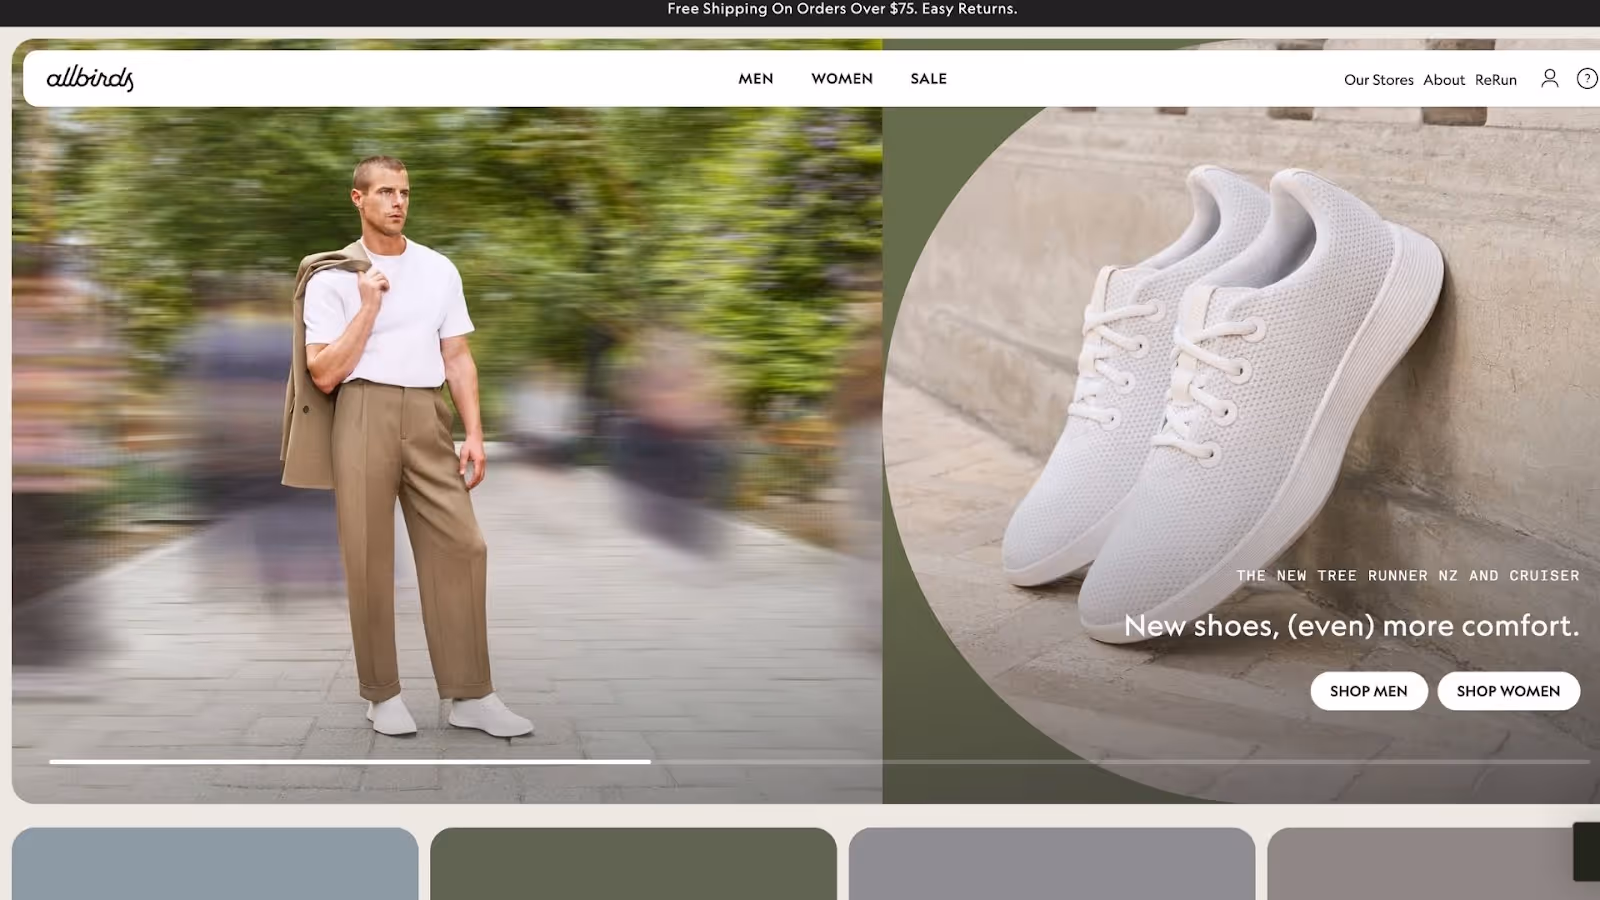This screenshot has height=900, width=1600.
Task: Open the help question mark icon
Action: [1587, 78]
